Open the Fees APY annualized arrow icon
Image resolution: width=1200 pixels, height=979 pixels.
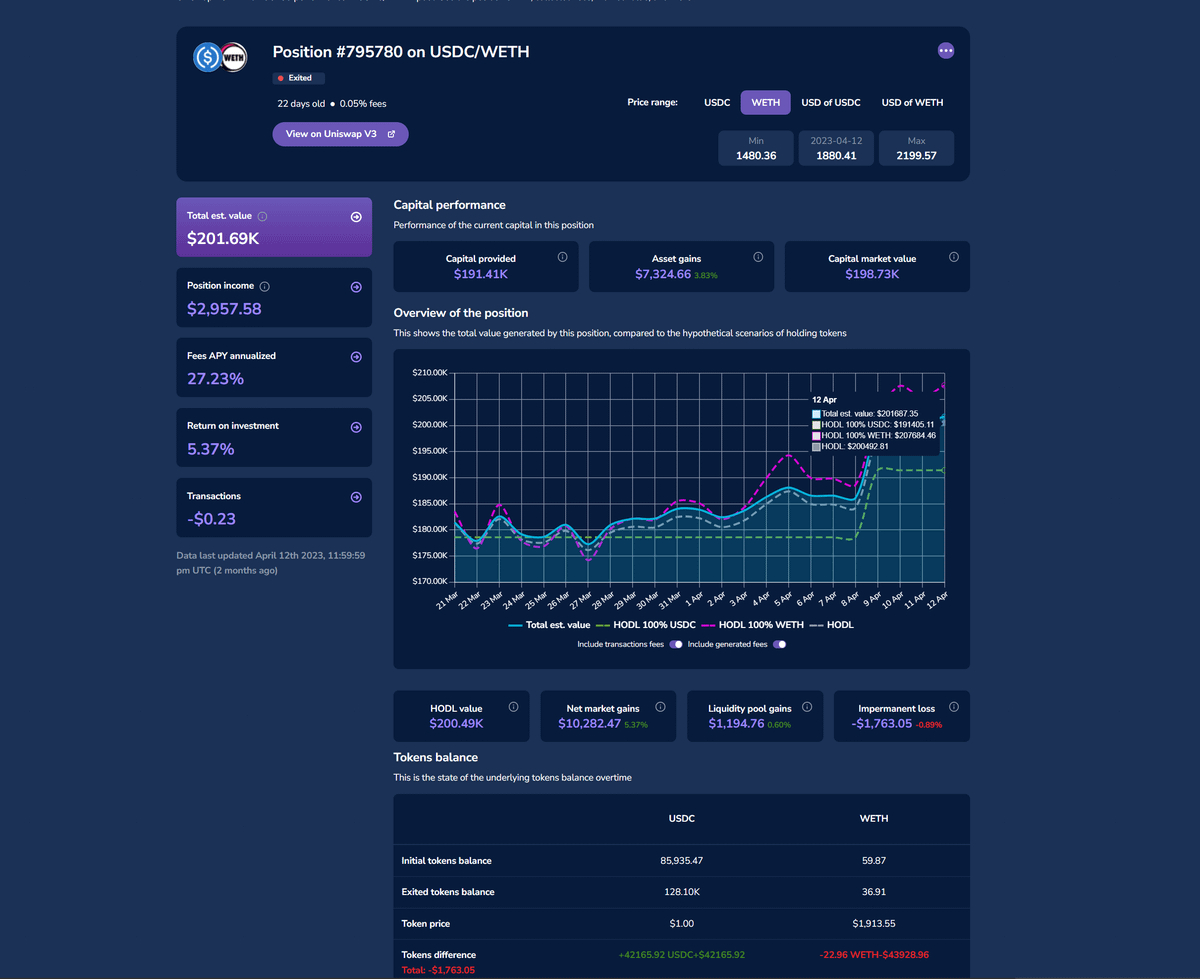(x=356, y=357)
